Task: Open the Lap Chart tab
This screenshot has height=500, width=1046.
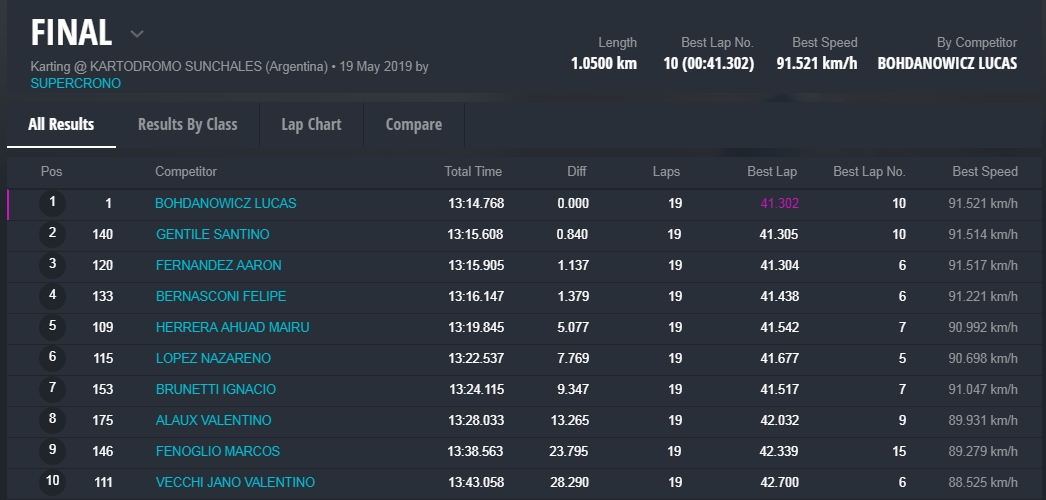Action: (x=311, y=124)
